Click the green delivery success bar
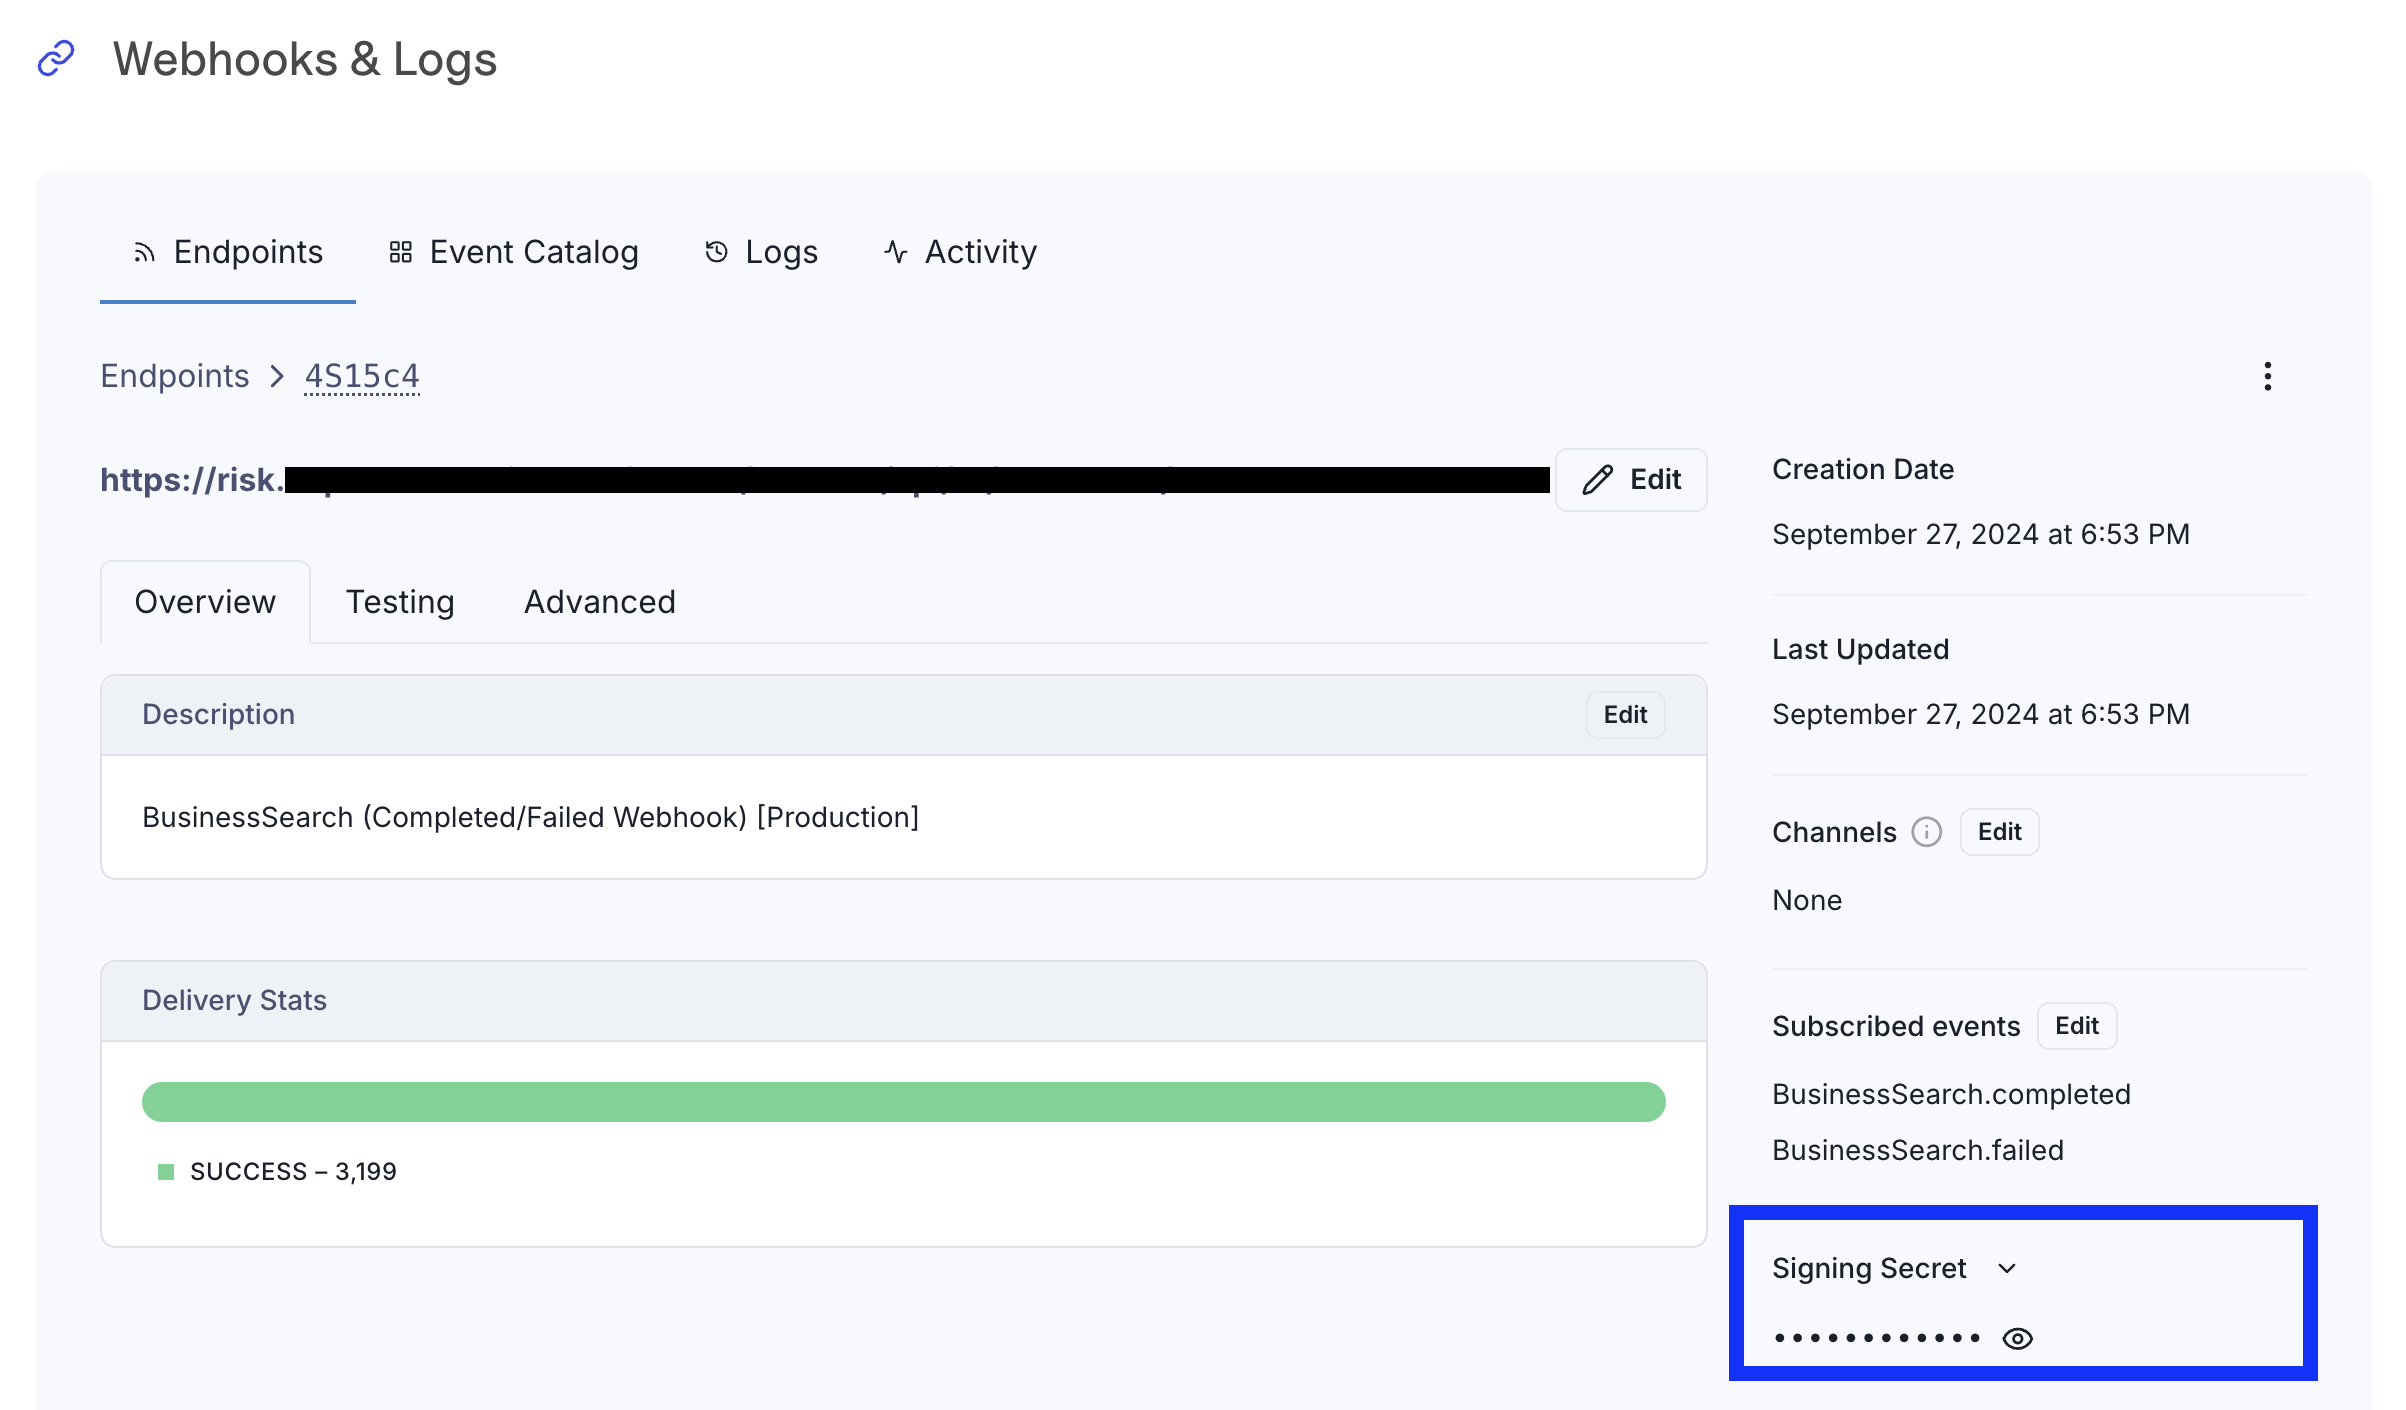The height and width of the screenshot is (1410, 2406). pos(903,1102)
